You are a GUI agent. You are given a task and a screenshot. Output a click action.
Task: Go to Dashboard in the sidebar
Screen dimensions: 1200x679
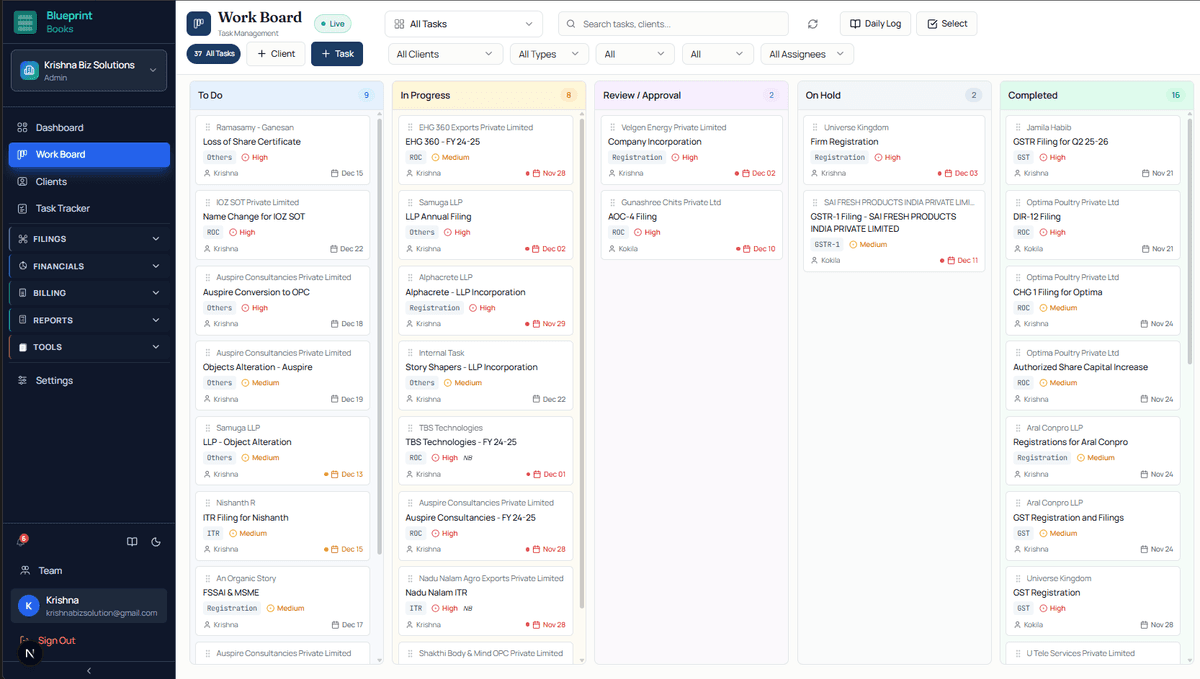click(59, 128)
